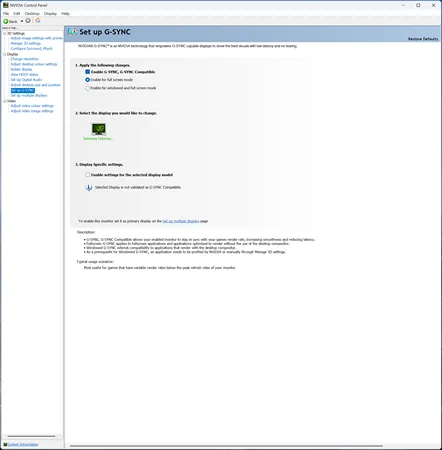
Task: Collapse the Video tree node
Action: [5, 101]
